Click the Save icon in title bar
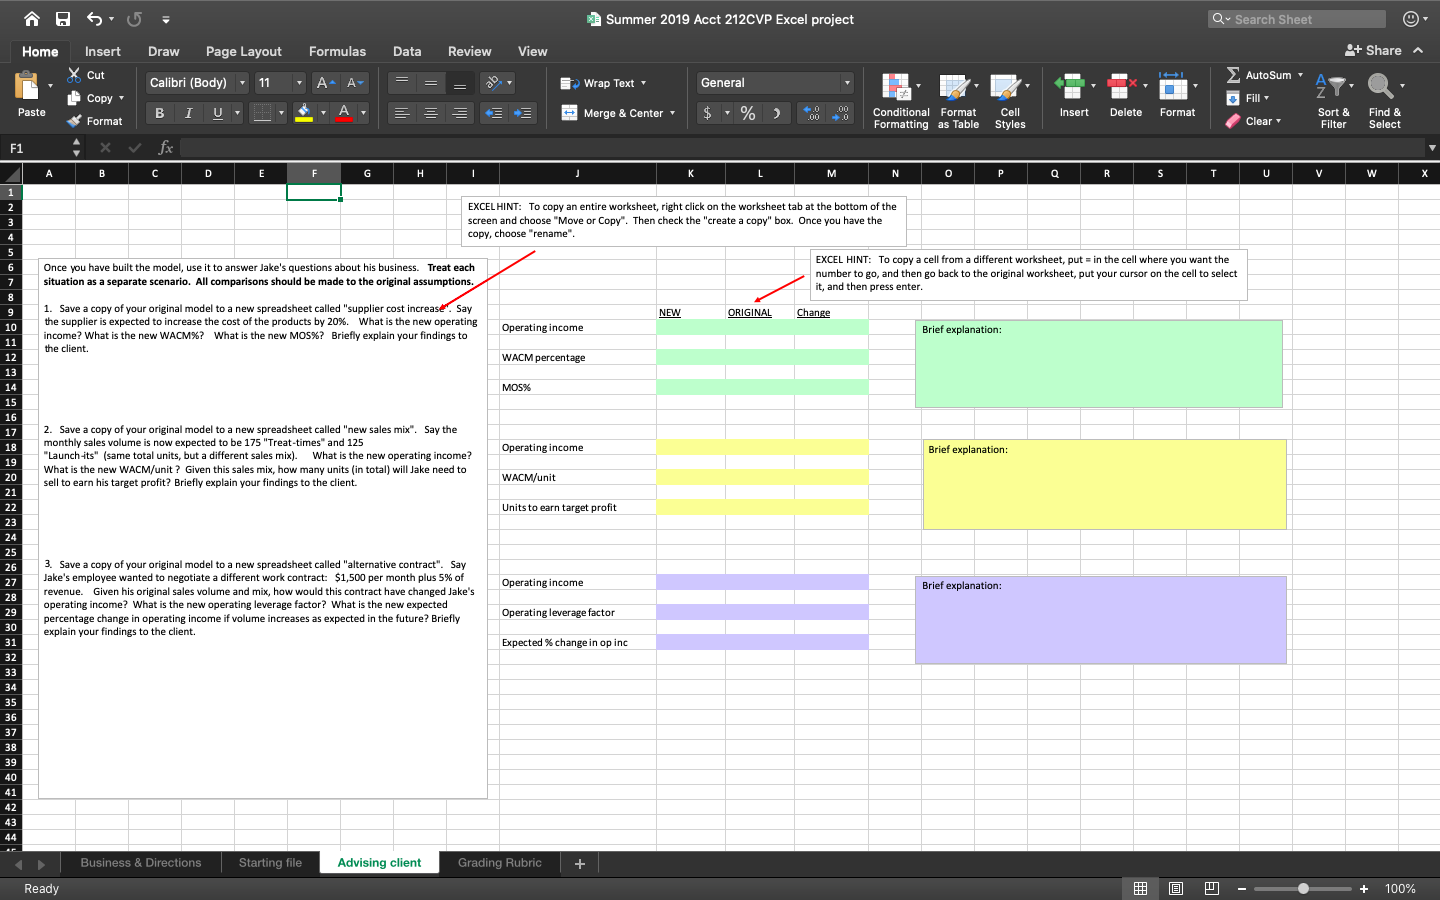 [63, 19]
